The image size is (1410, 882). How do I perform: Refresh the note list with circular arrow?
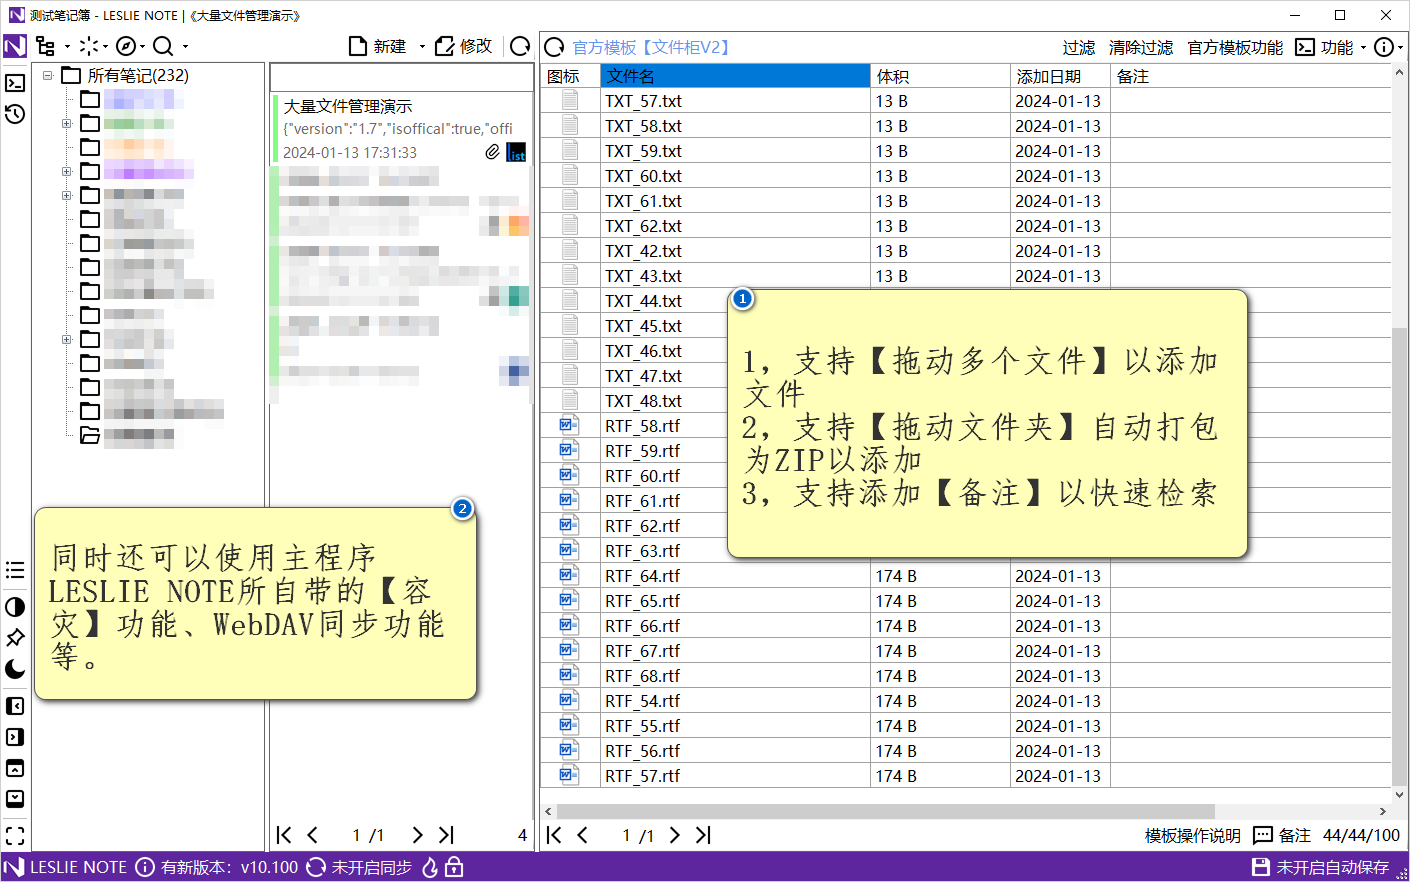(x=520, y=46)
